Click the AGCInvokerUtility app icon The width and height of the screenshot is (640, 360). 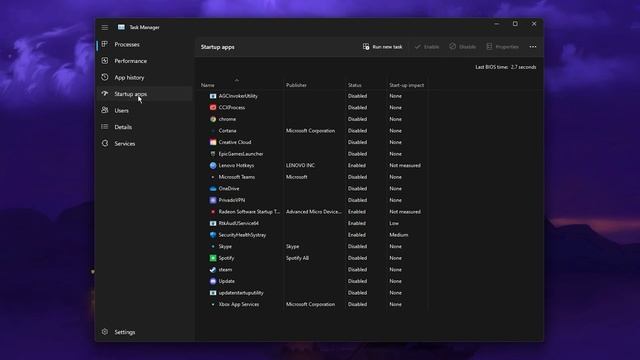point(213,96)
